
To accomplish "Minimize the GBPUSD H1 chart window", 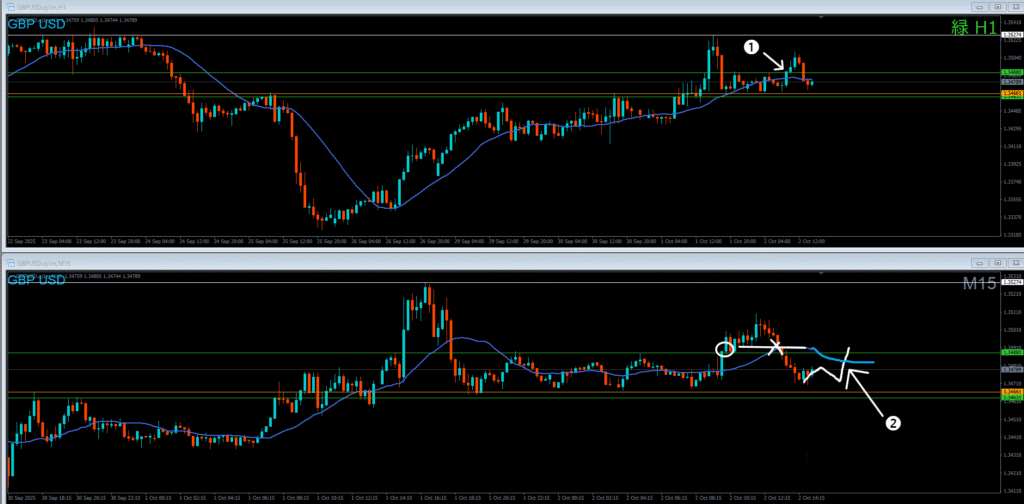I will (x=978, y=7).
